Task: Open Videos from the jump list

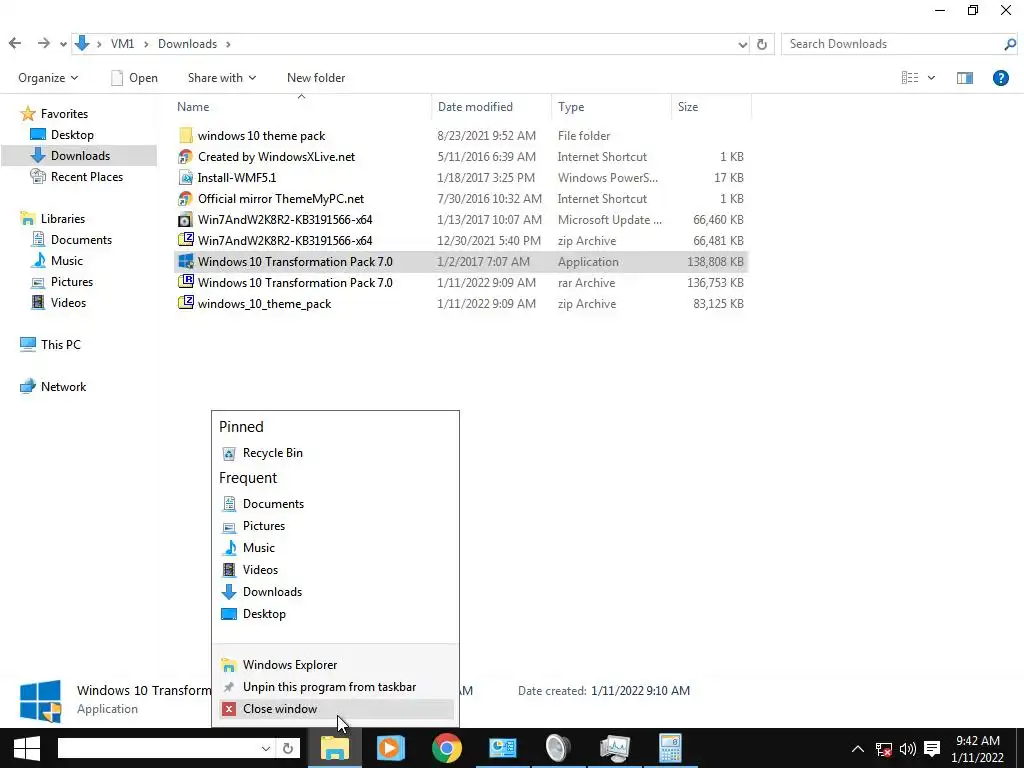Action: click(x=336, y=569)
